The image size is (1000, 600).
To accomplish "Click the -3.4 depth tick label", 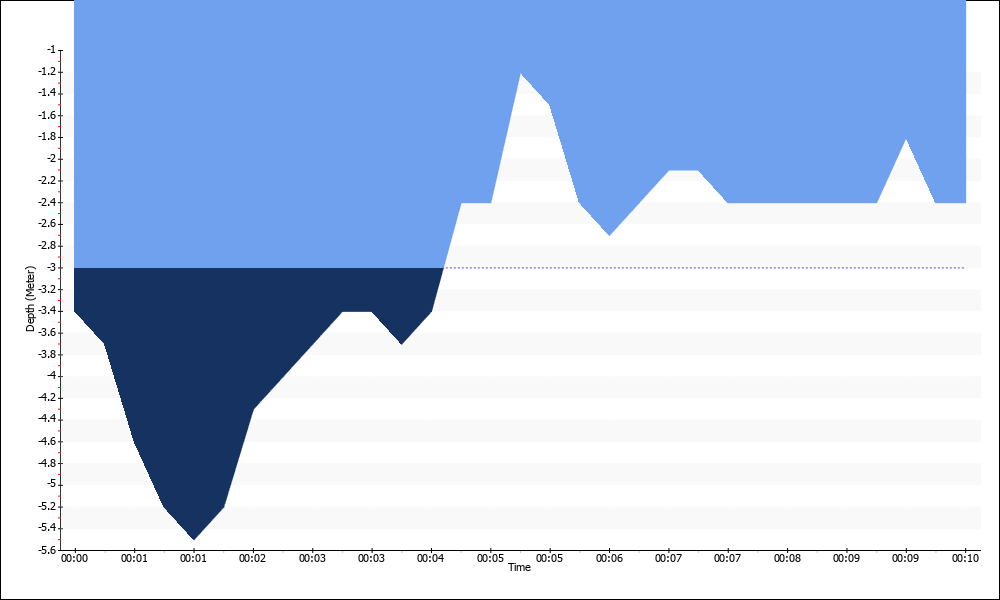I will [48, 311].
